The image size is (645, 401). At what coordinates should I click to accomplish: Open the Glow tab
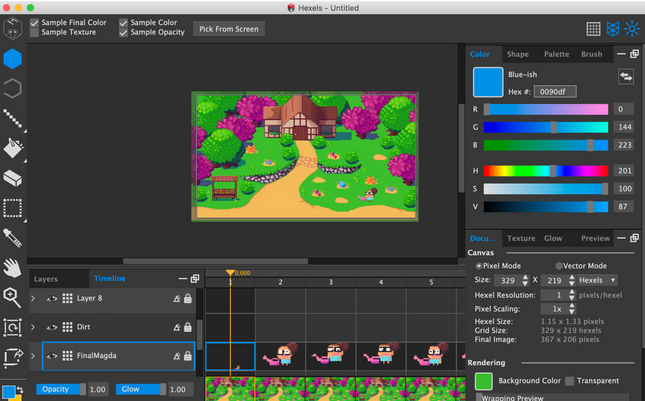pyautogui.click(x=553, y=238)
